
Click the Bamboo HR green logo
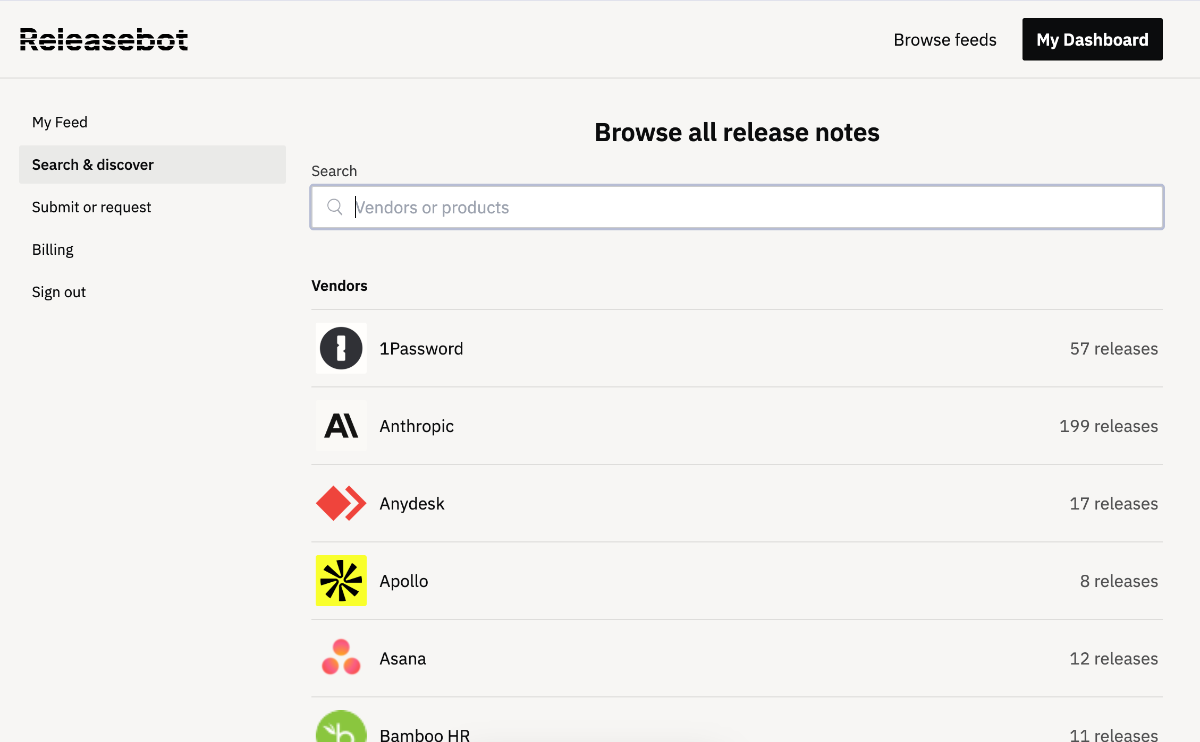(x=341, y=728)
